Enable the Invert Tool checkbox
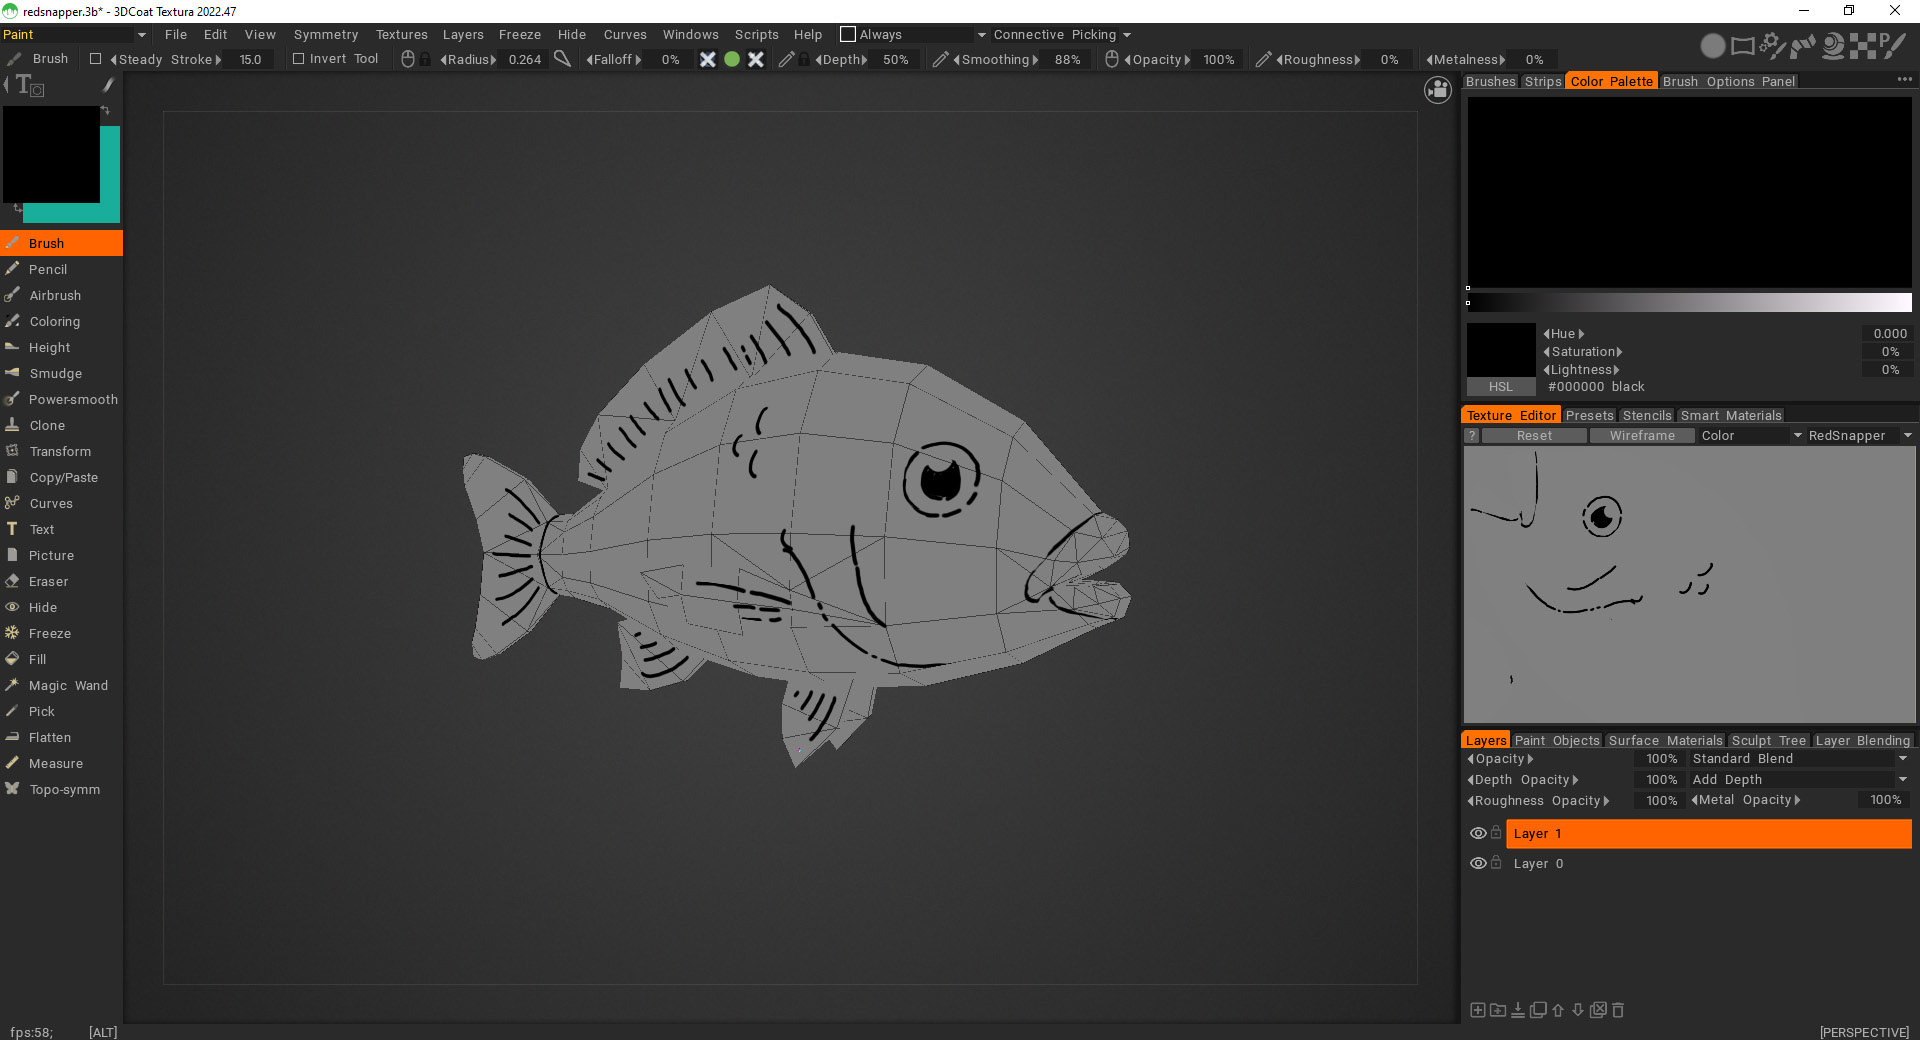The width and height of the screenshot is (1920, 1040). [x=298, y=59]
